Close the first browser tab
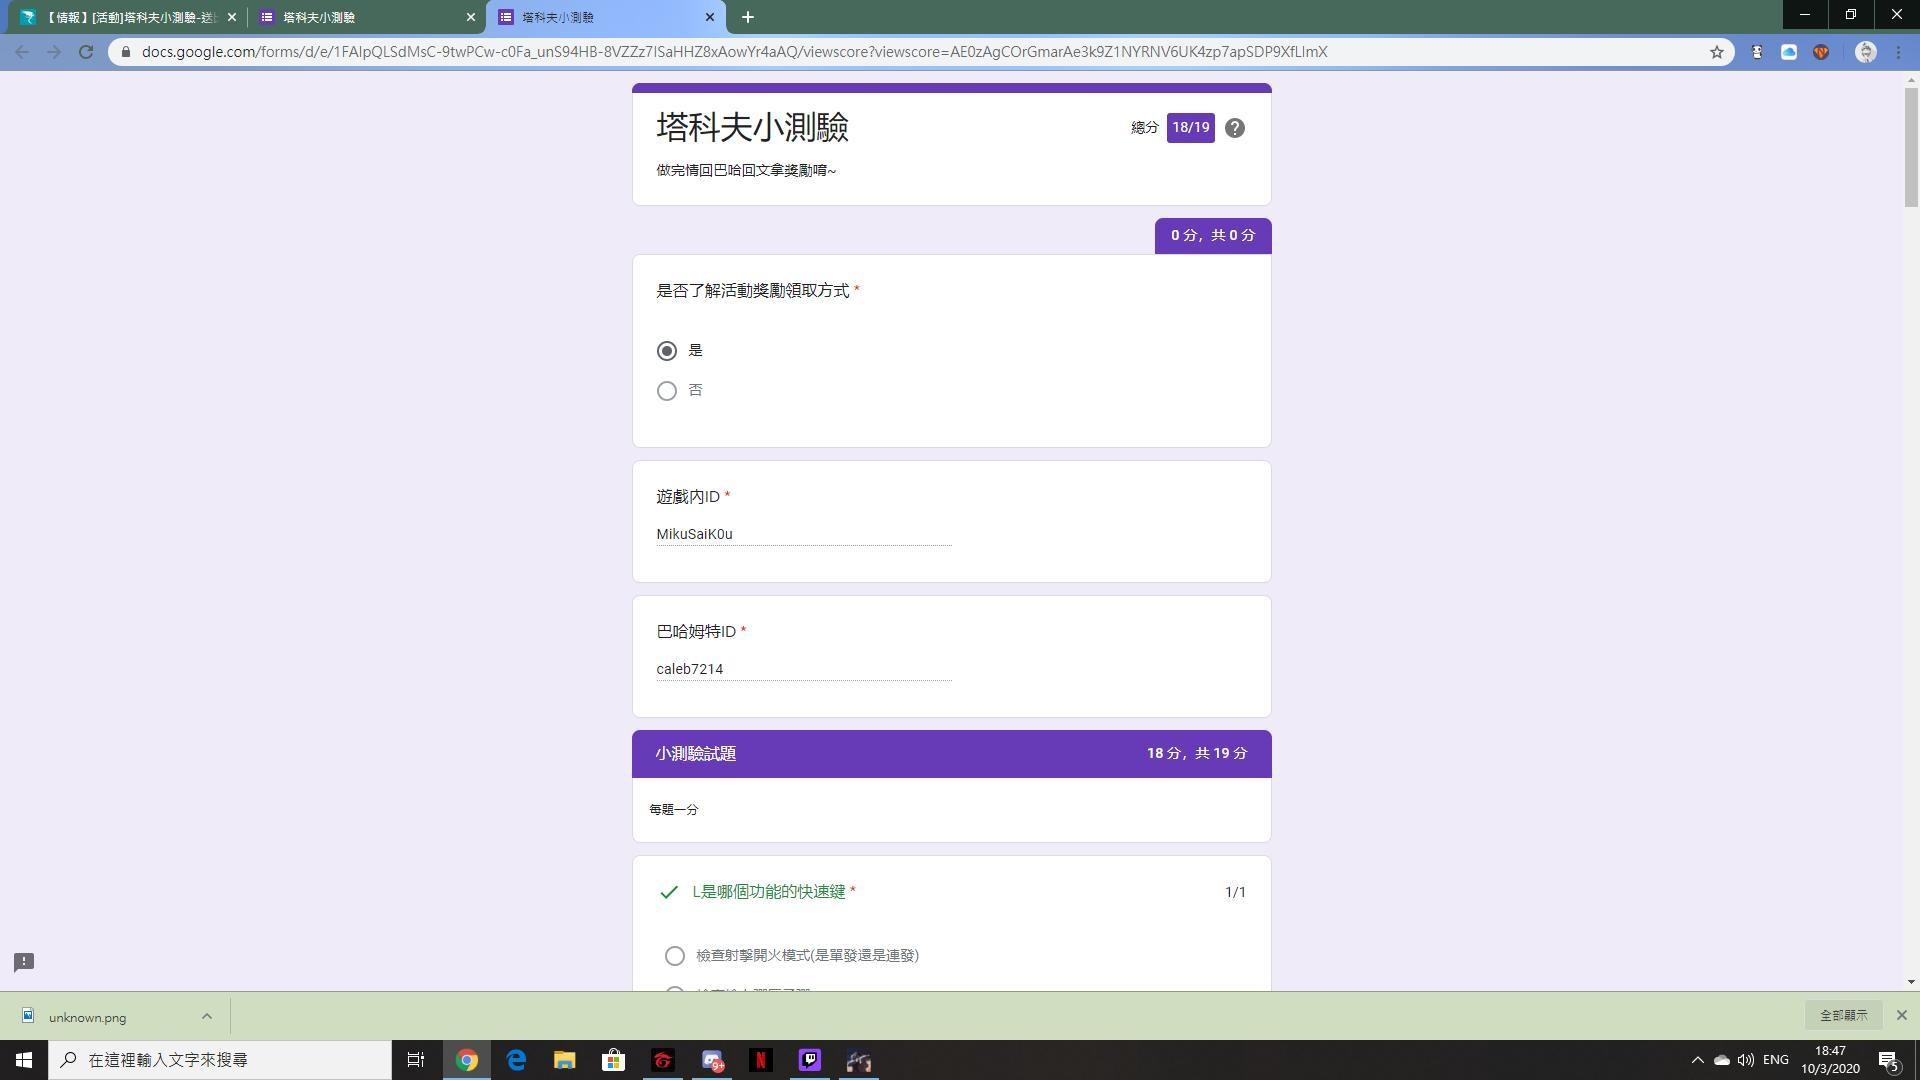This screenshot has width=1920, height=1080. (232, 17)
